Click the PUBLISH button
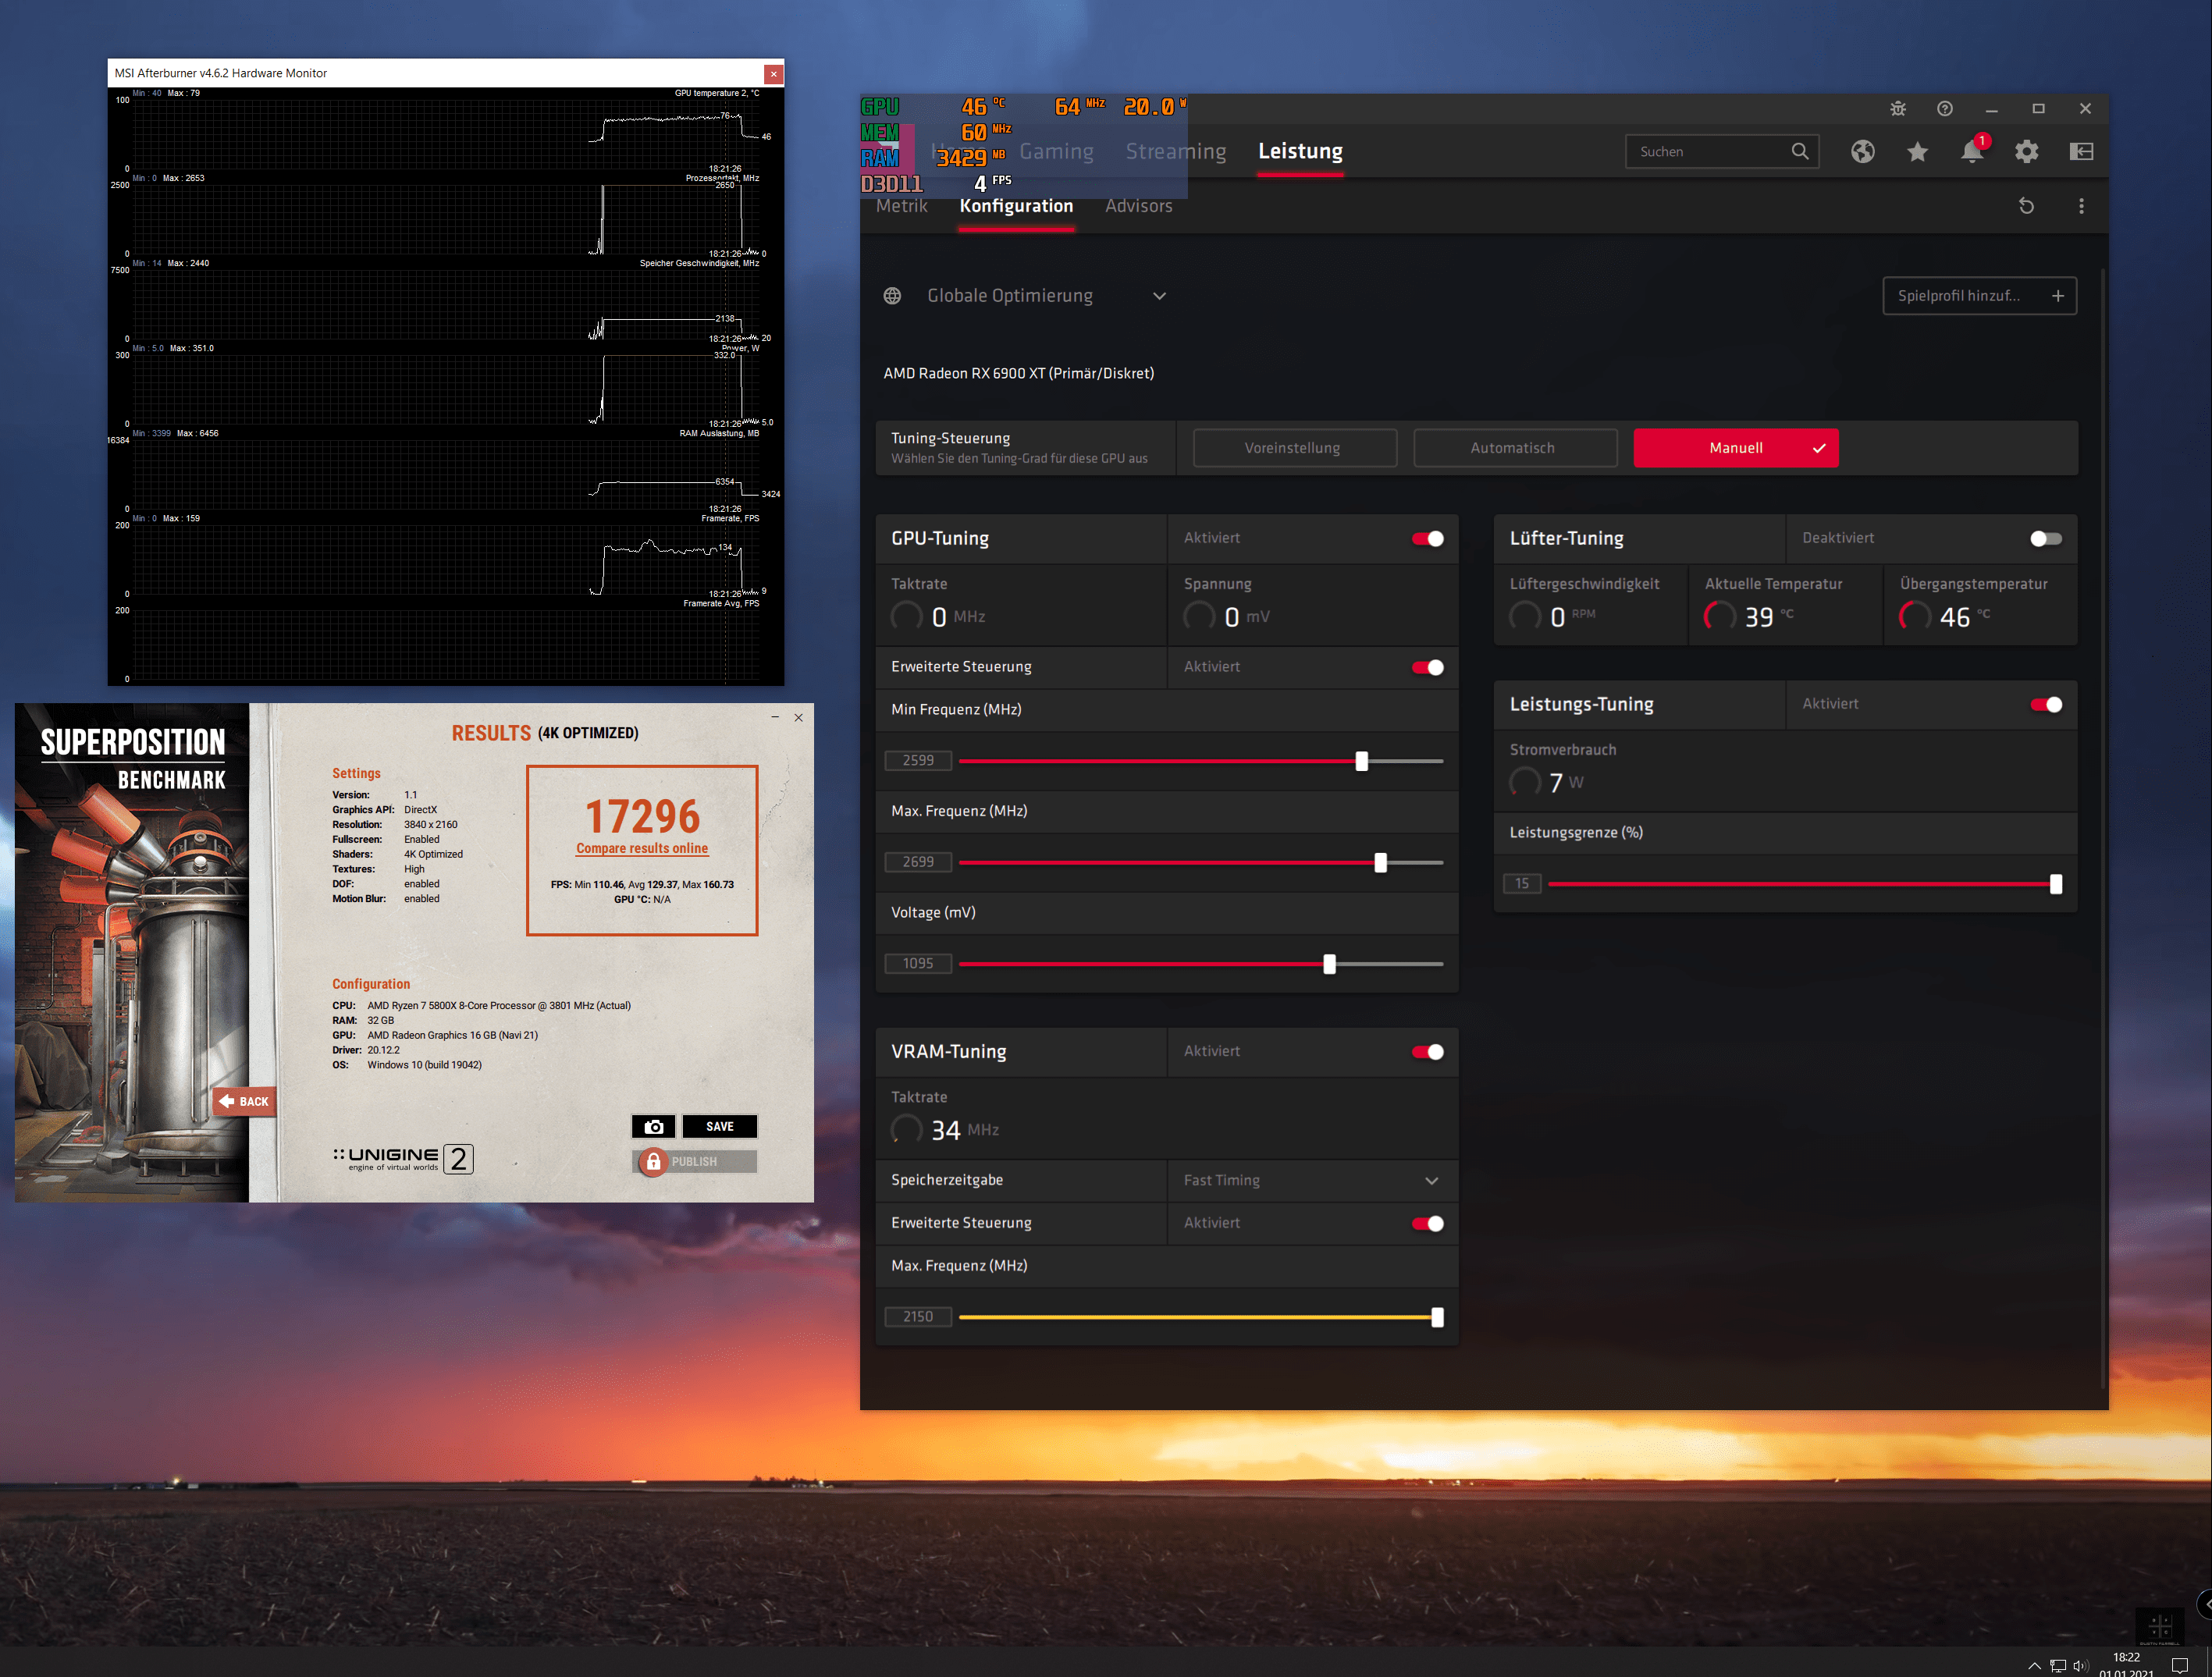 (x=694, y=1161)
